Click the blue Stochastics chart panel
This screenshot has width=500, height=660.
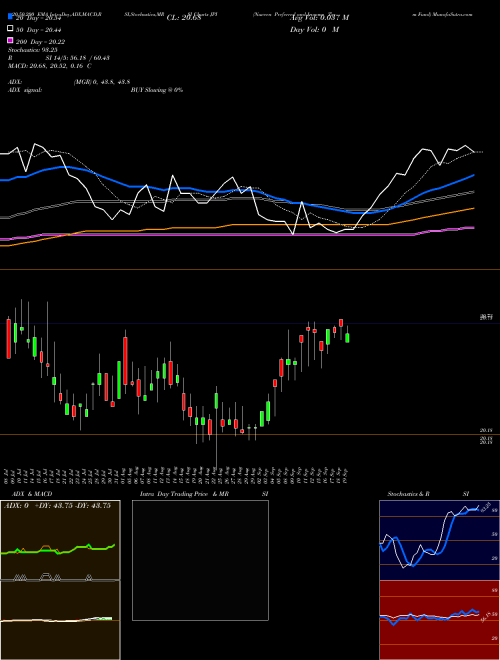tap(439, 540)
